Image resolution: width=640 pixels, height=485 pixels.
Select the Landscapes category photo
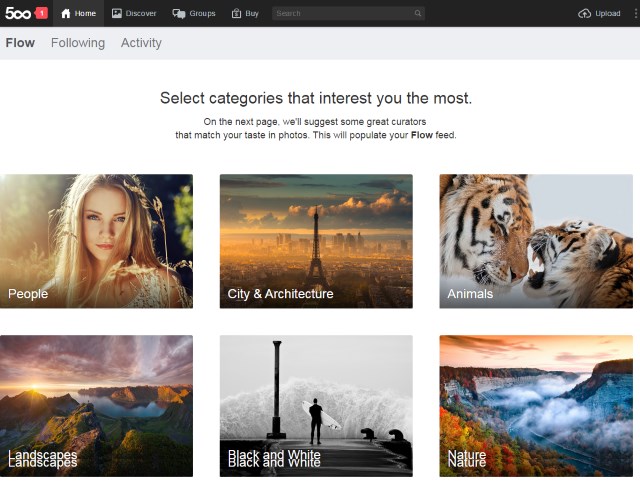96,406
